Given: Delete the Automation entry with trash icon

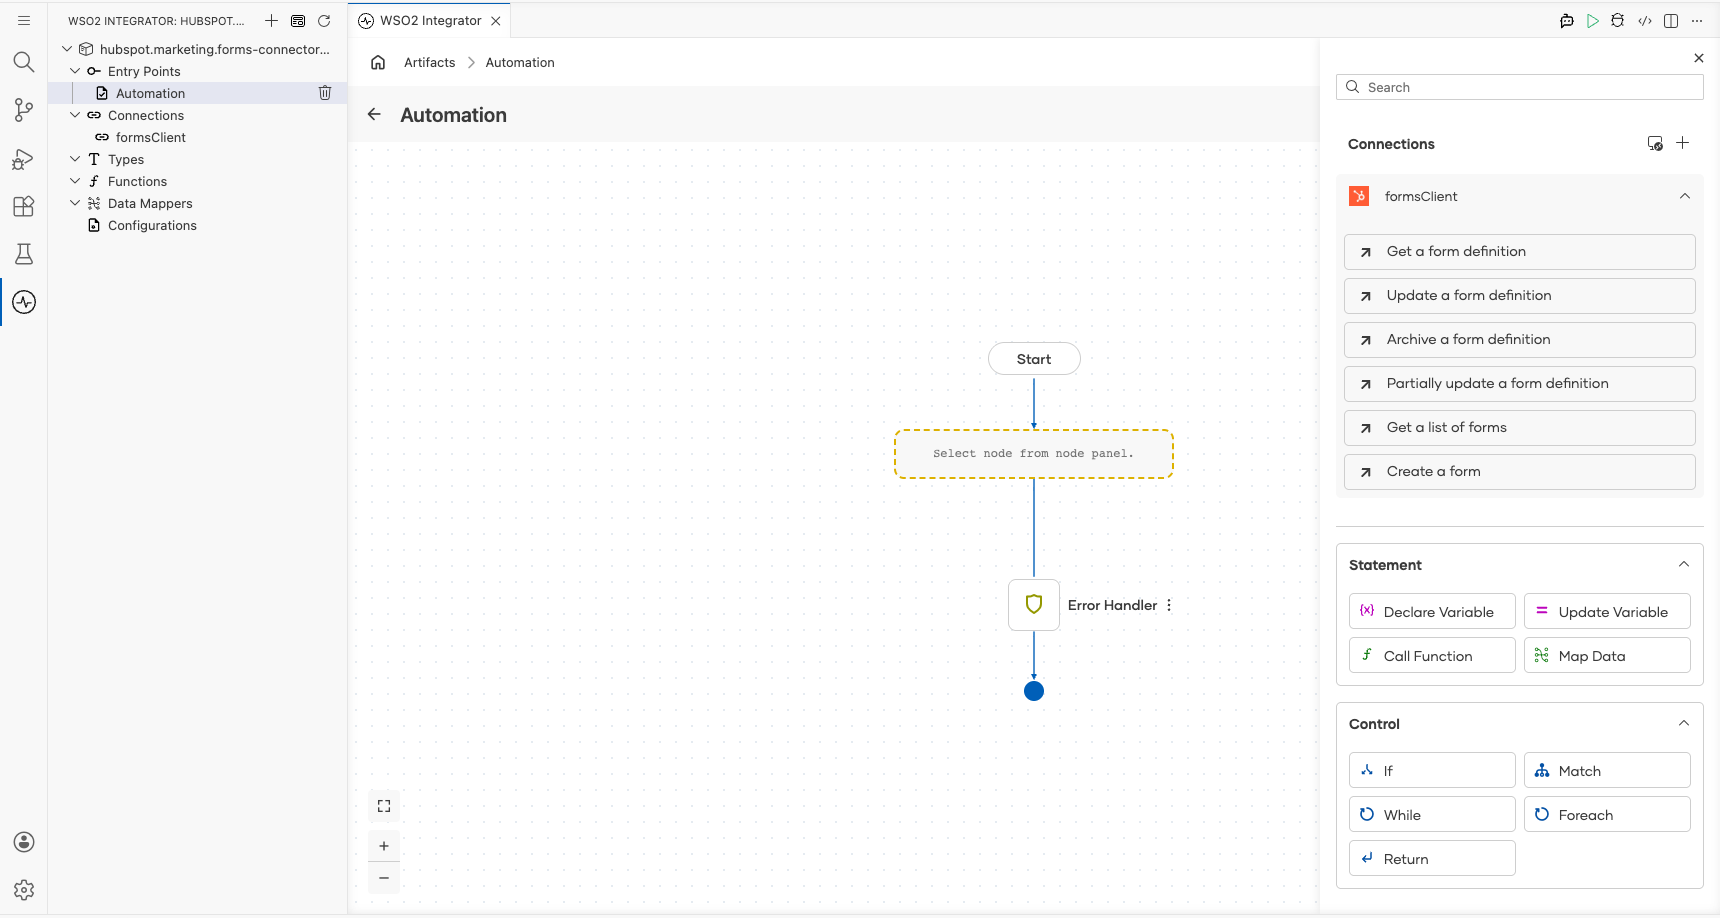Looking at the screenshot, I should pyautogui.click(x=325, y=93).
